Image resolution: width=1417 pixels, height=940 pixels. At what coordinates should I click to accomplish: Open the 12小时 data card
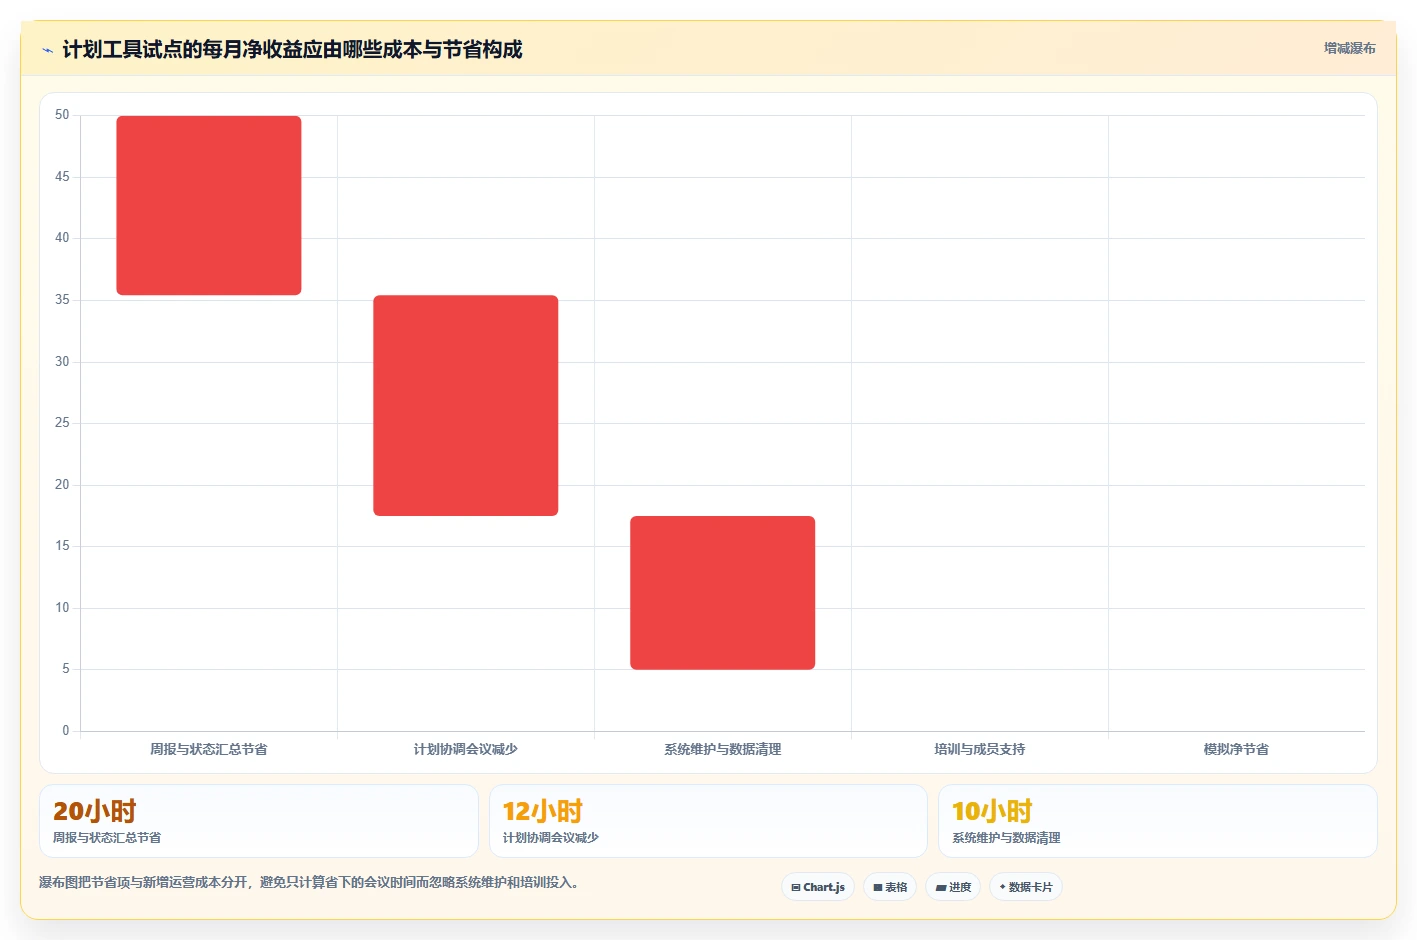tap(708, 821)
